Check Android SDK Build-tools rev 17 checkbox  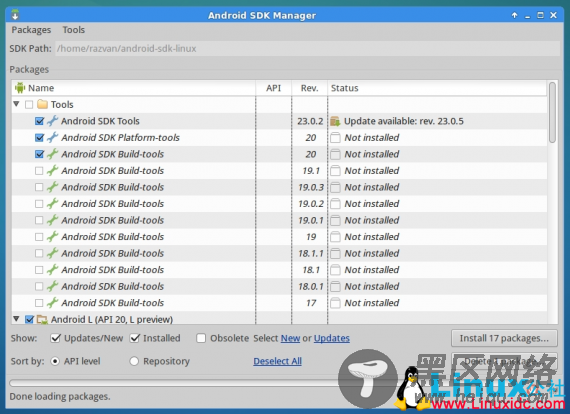coord(39,303)
